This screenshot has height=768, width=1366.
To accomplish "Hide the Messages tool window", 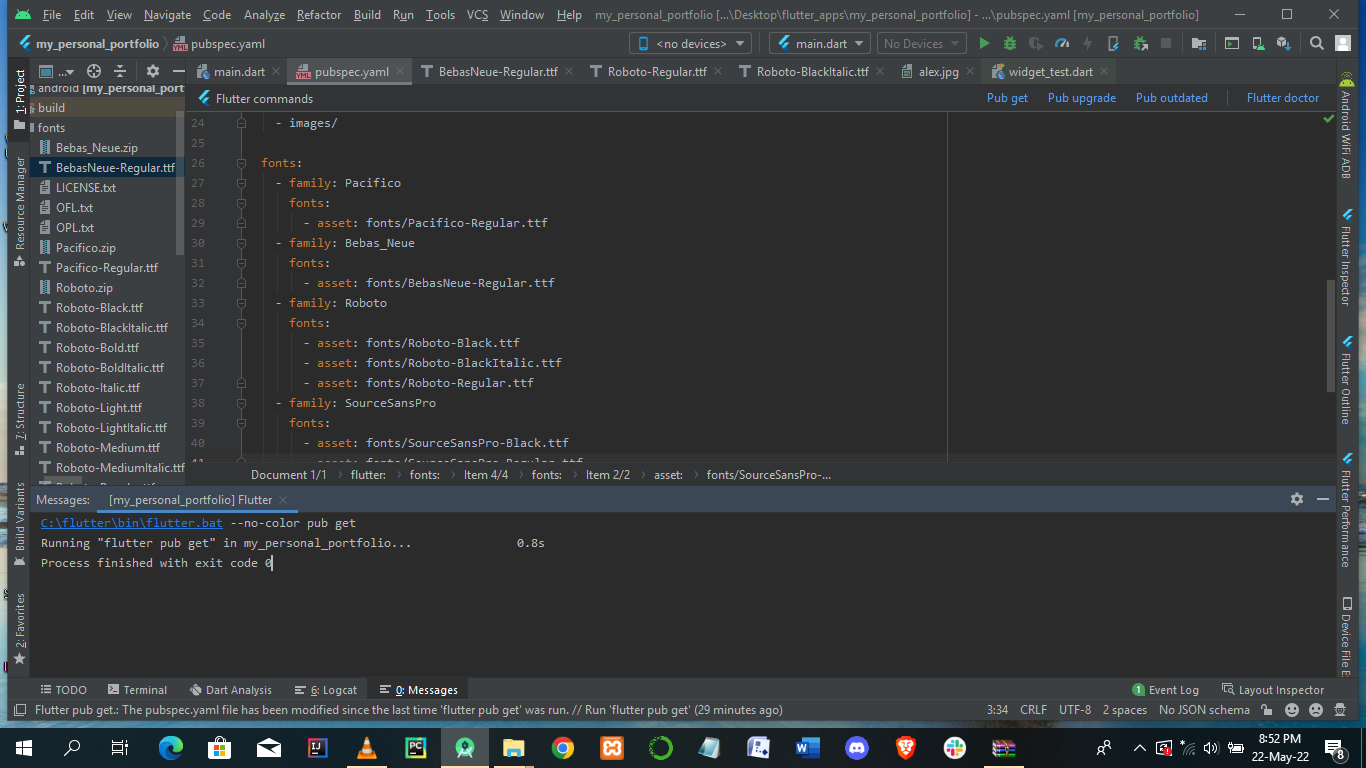I will (1323, 499).
